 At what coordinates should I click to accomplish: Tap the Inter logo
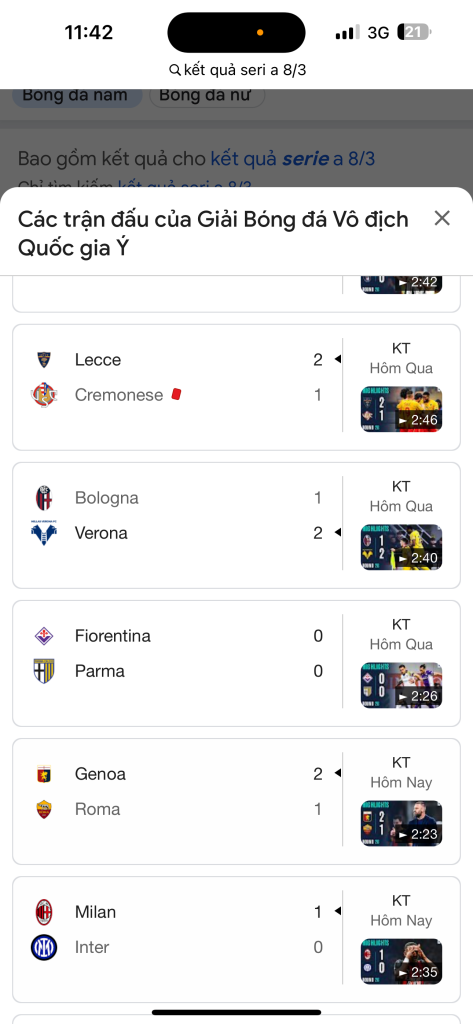(x=44, y=948)
